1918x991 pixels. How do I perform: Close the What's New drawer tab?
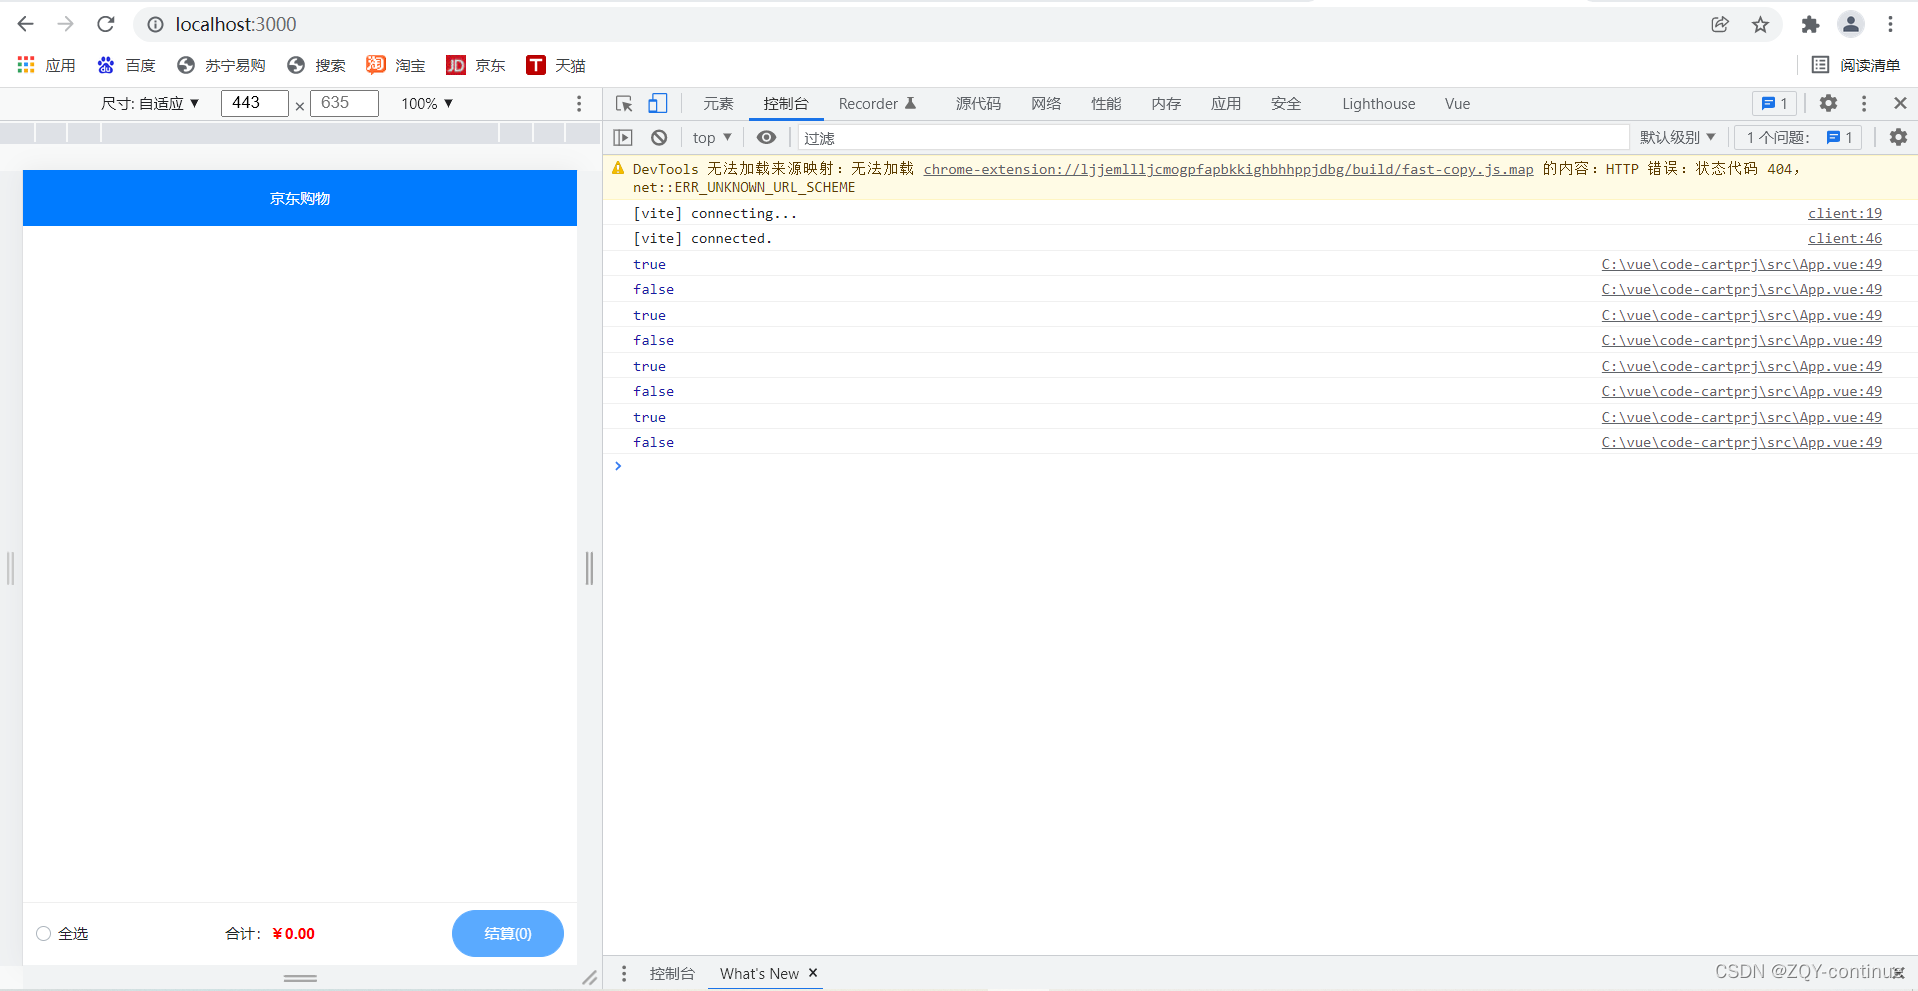813,973
